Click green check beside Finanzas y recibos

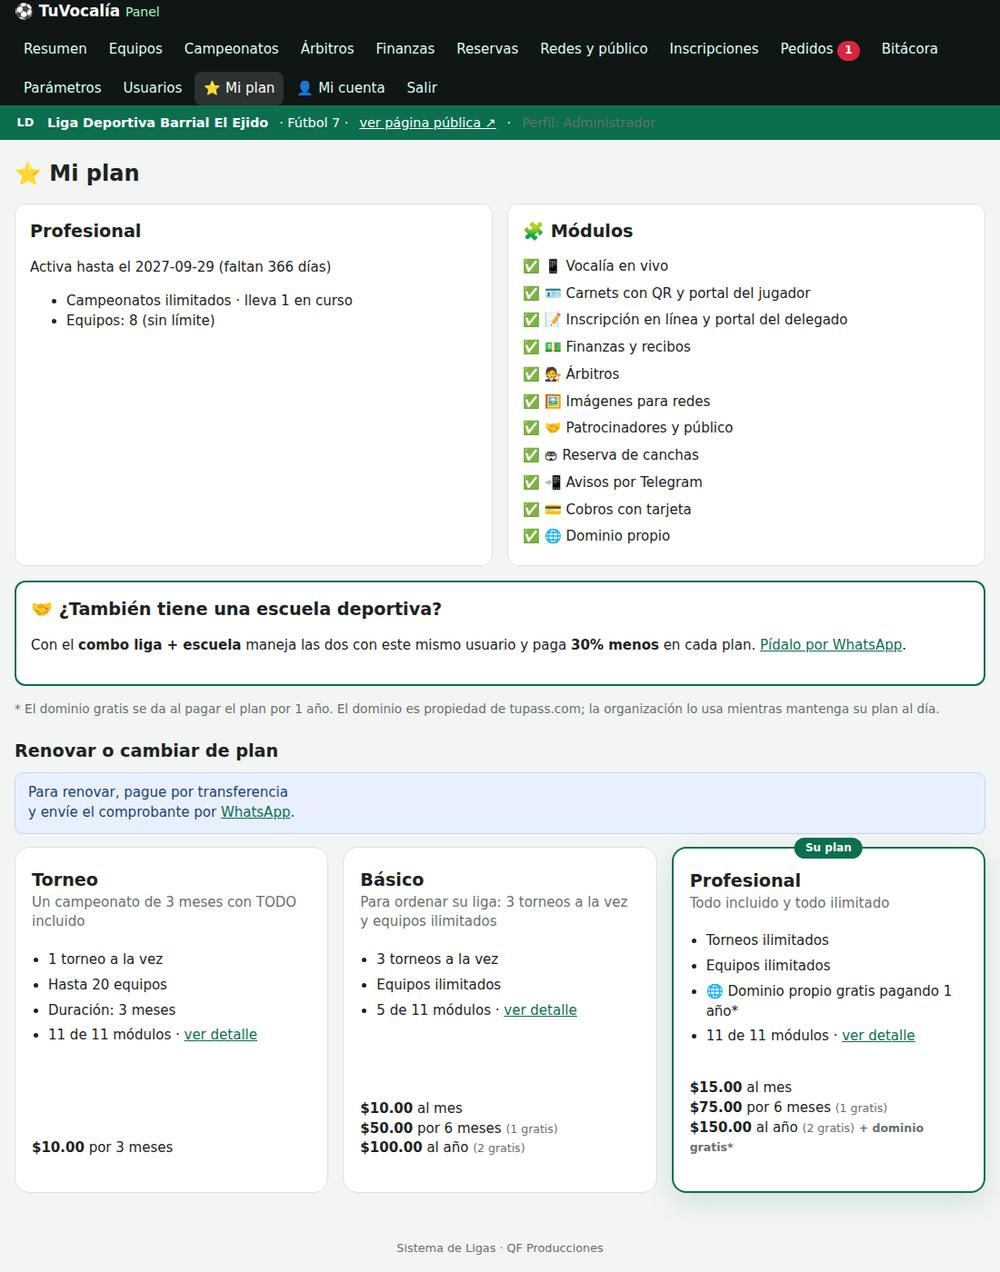pos(531,347)
